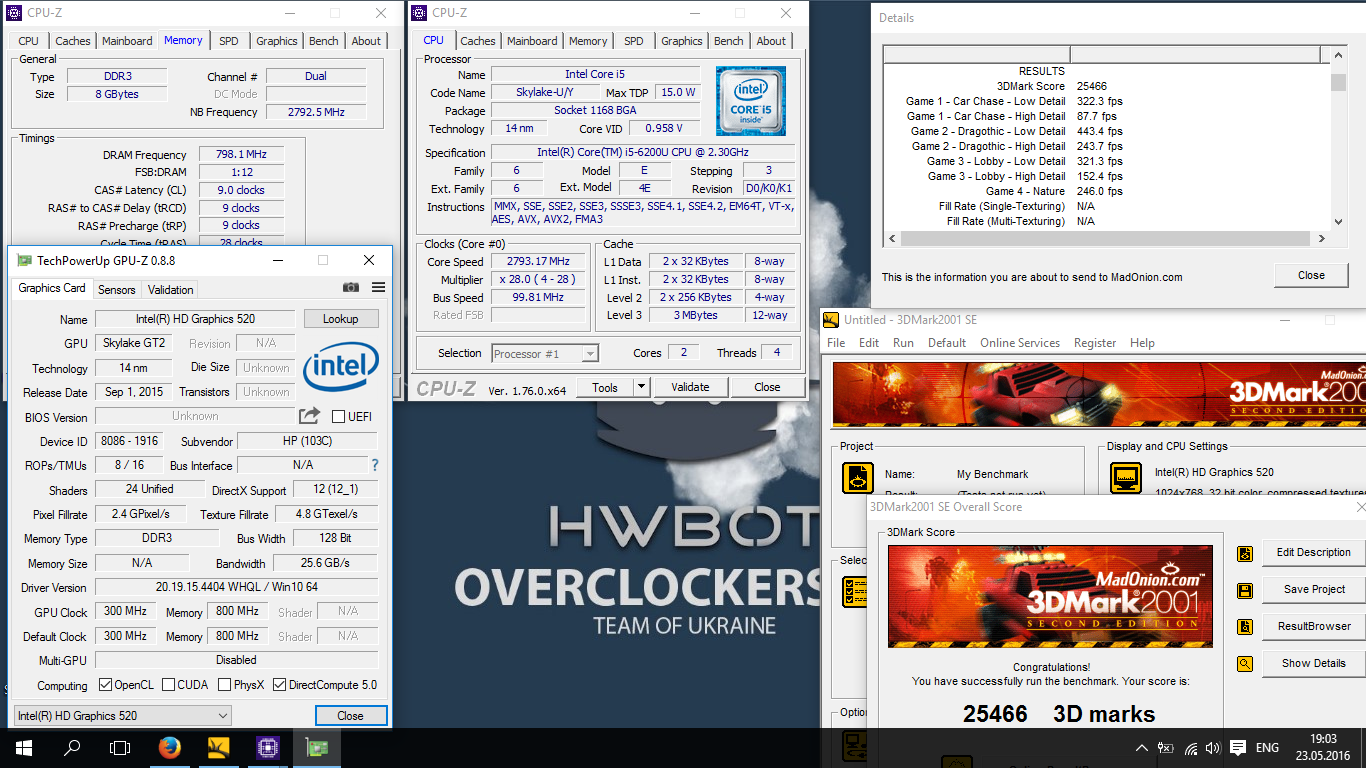Click the Wi-Fi network tray icon
The width and height of the screenshot is (1366, 768).
(1190, 748)
